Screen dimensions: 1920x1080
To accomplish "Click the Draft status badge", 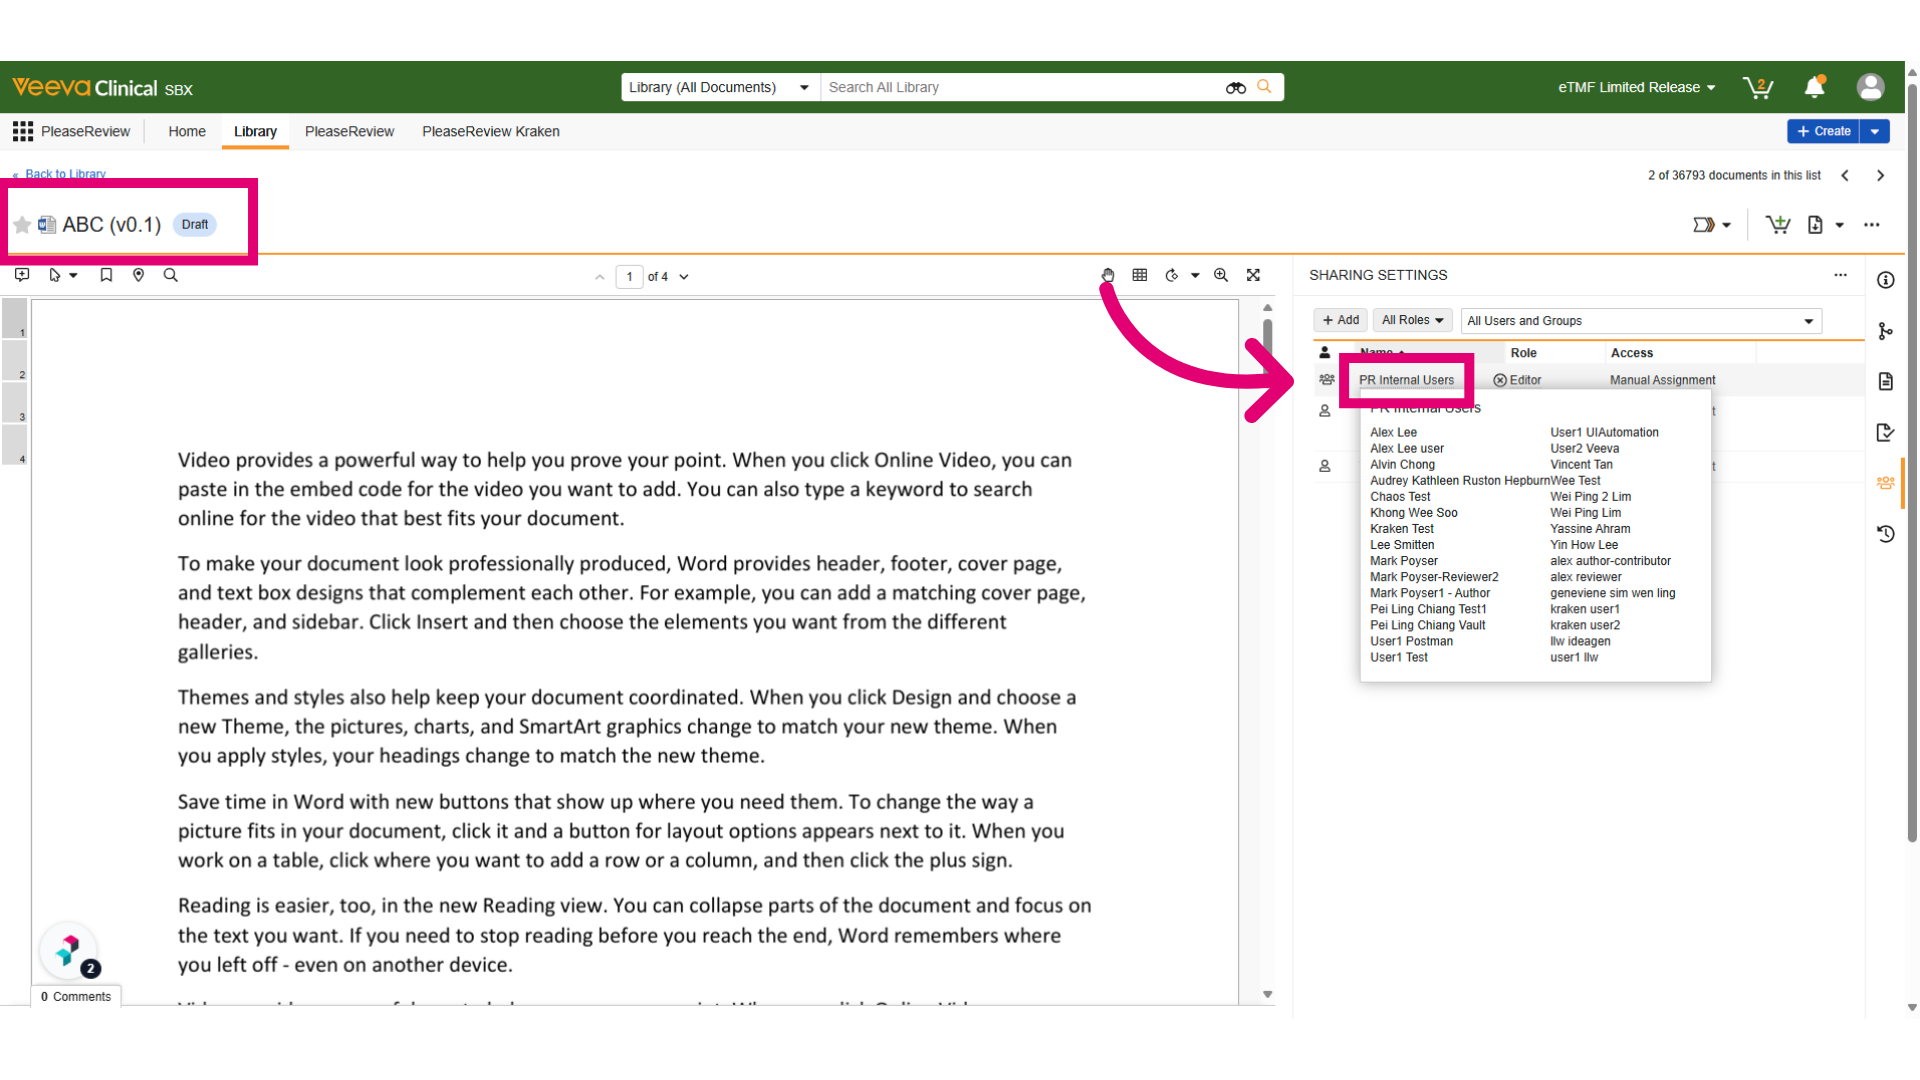I will click(195, 225).
